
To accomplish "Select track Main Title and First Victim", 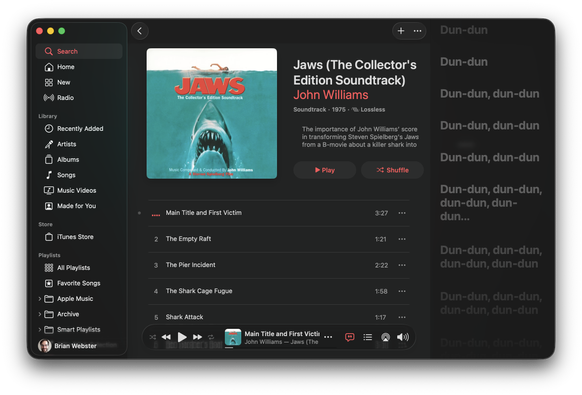I will (x=279, y=213).
